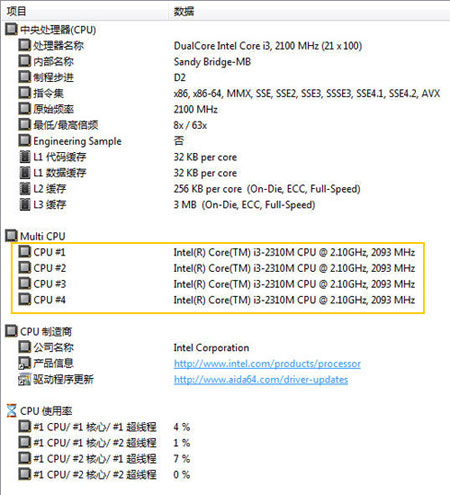Click the 产品信息 shortcut icon

pyautogui.click(x=24, y=363)
